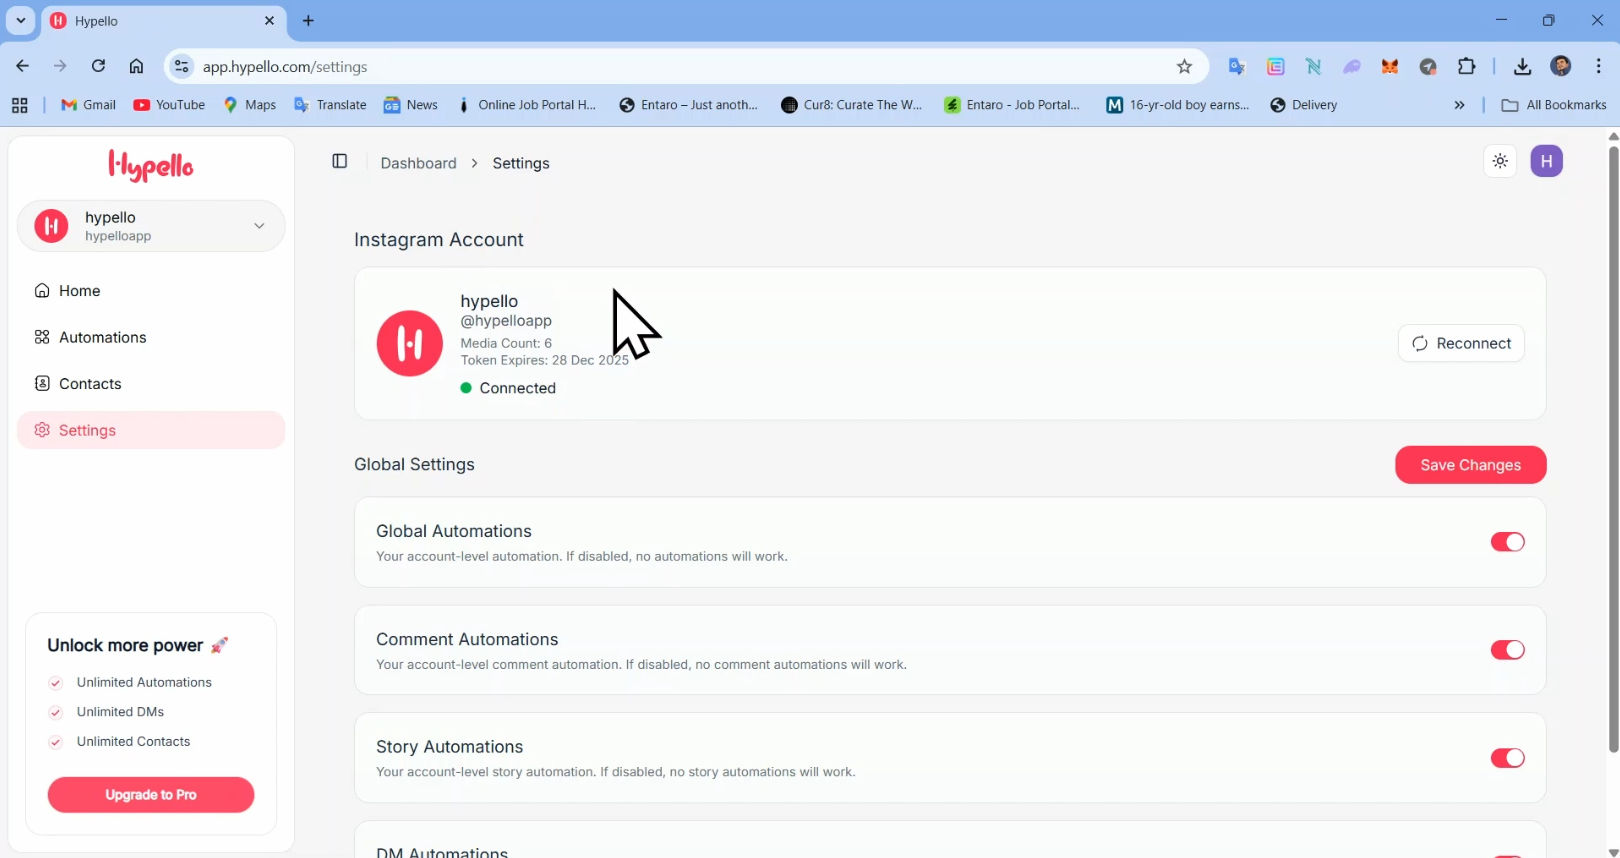
Task: Open a new browser tab
Action: pyautogui.click(x=308, y=21)
